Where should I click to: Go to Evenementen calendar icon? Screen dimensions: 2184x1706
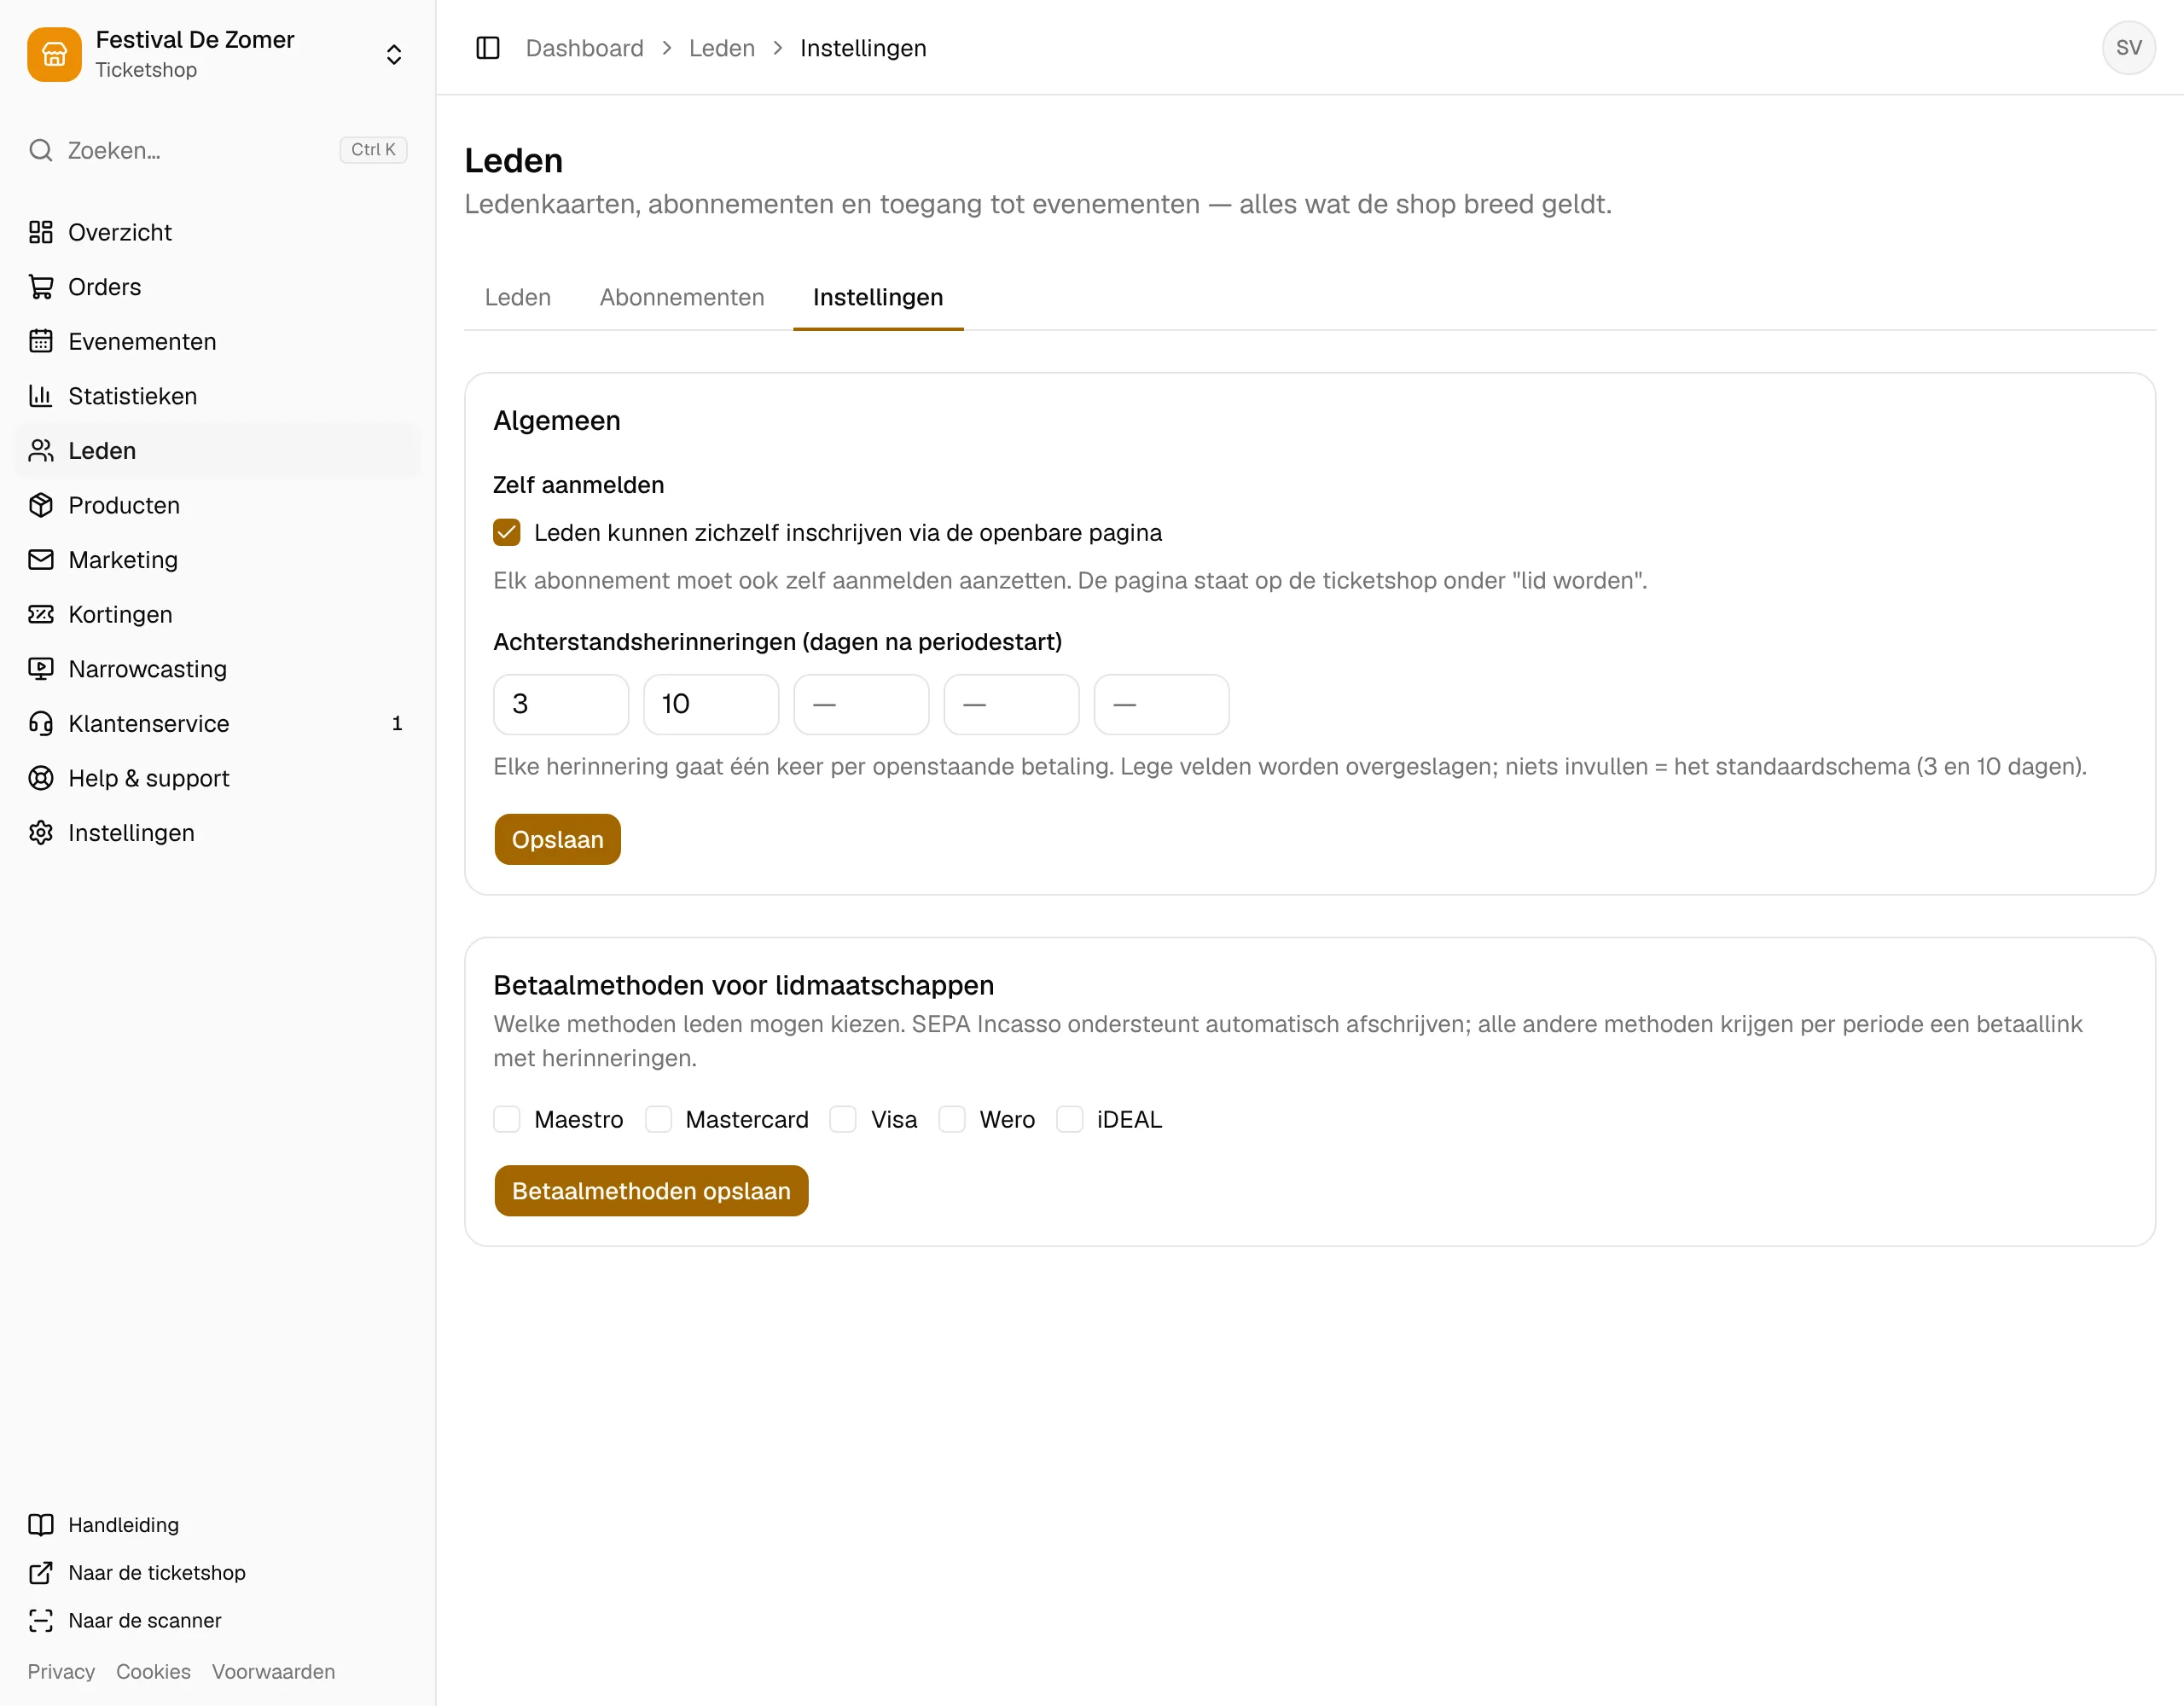(41, 341)
